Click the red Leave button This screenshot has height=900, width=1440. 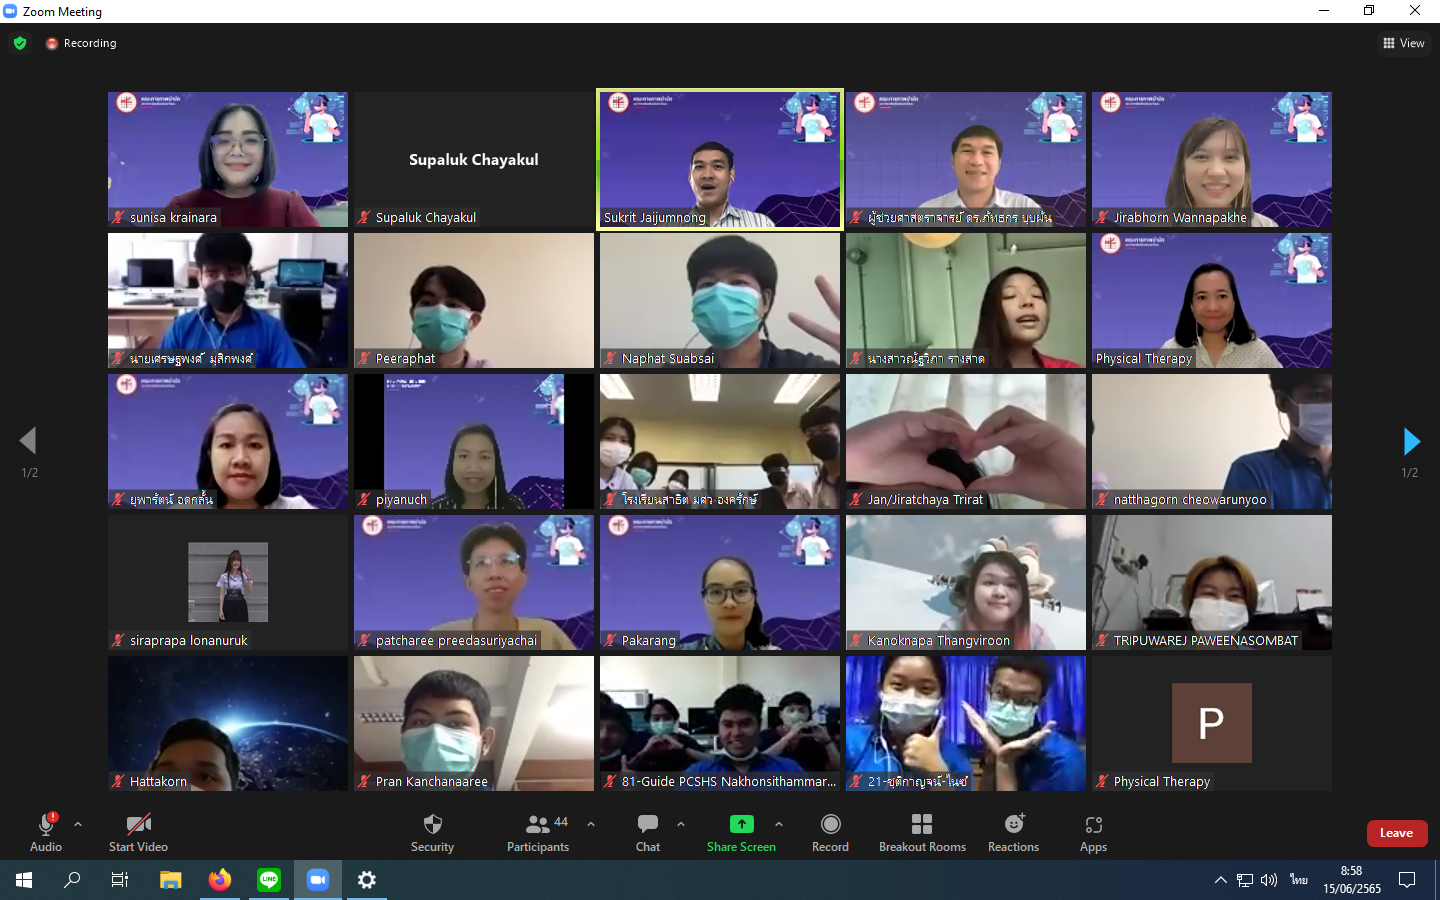coord(1396,833)
